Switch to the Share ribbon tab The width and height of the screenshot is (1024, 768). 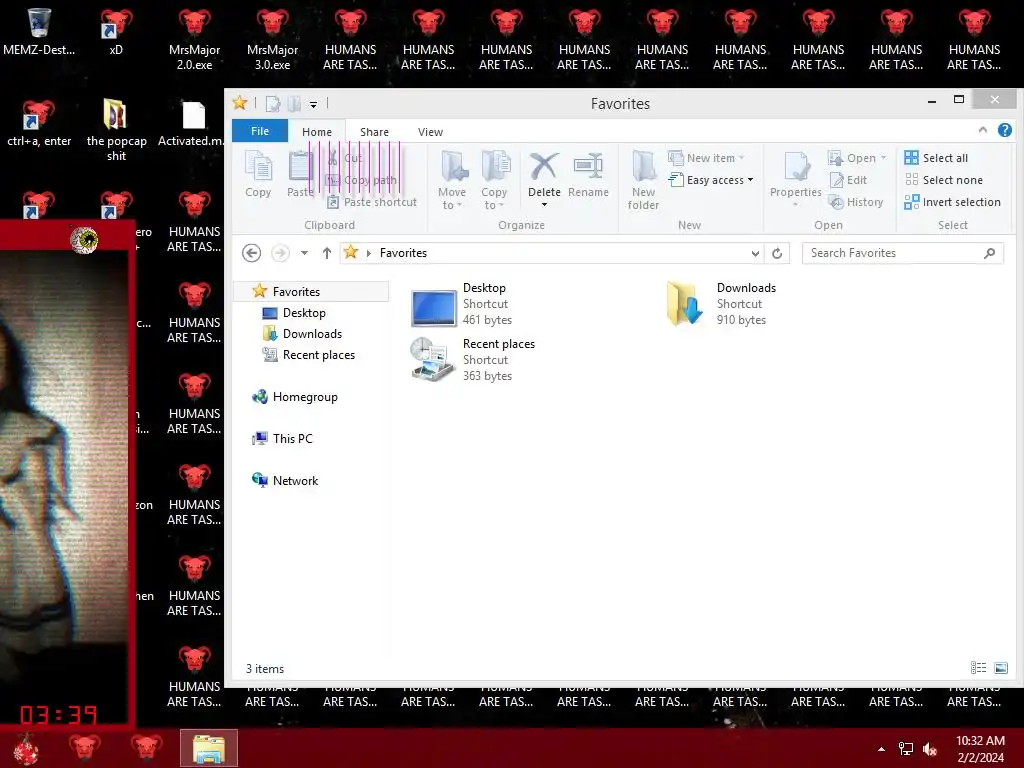374,131
